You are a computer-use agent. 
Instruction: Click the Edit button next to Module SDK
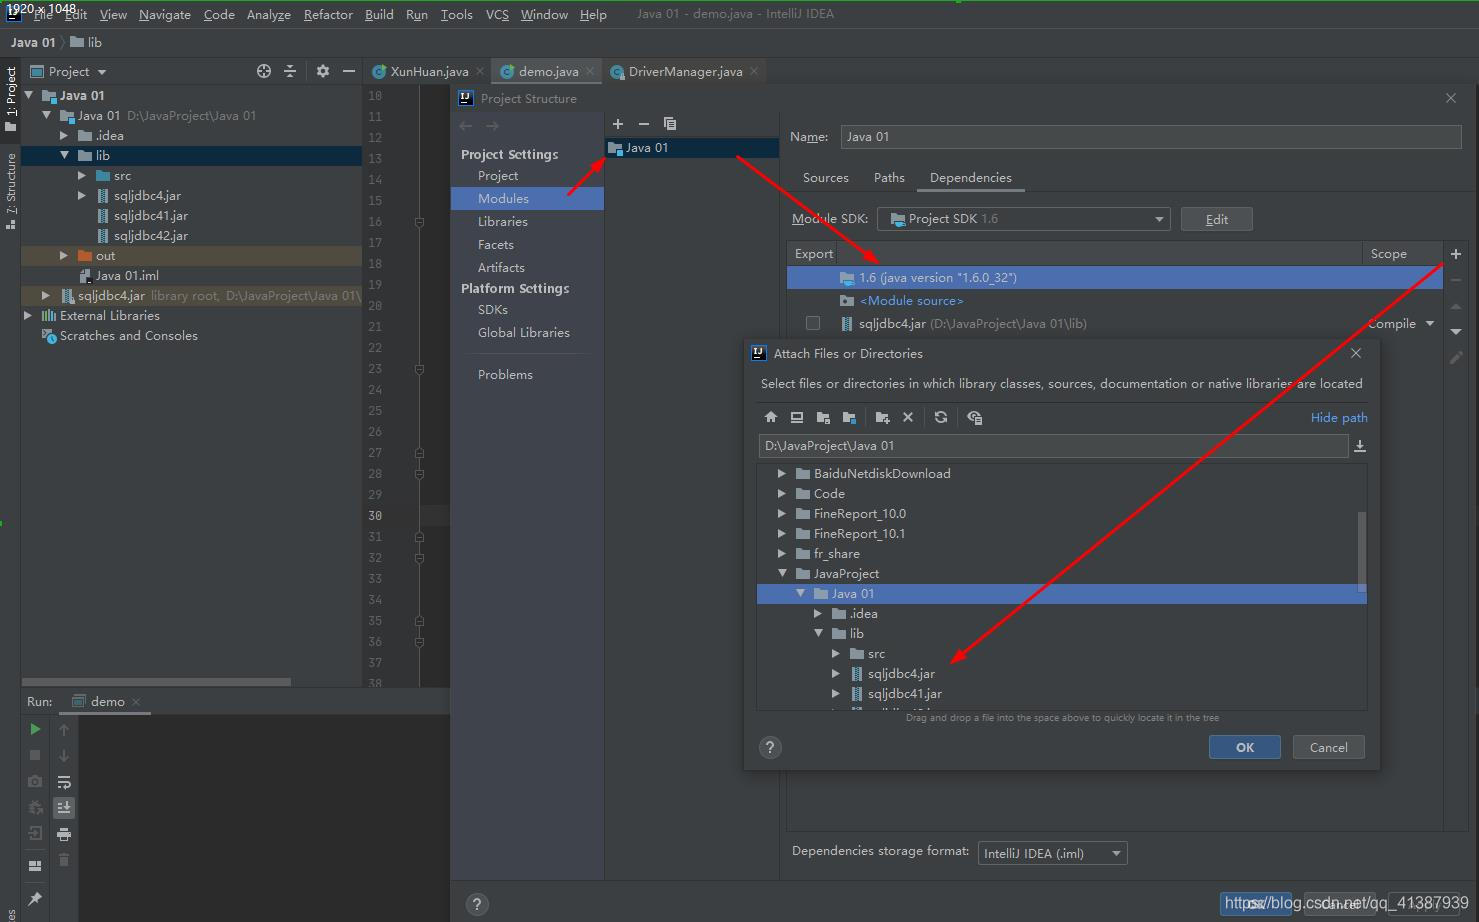click(1216, 219)
